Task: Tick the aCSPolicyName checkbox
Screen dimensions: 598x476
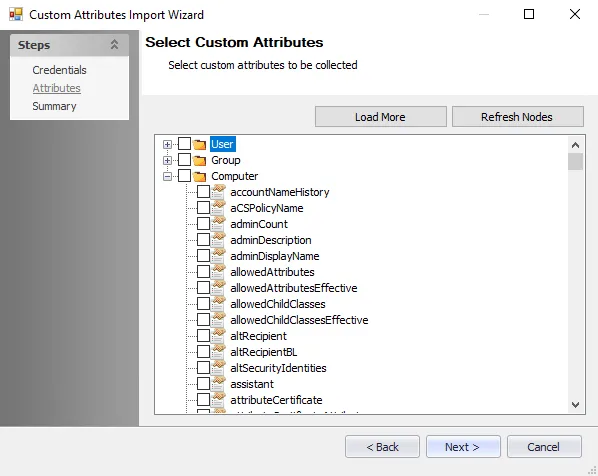Action: click(x=204, y=208)
